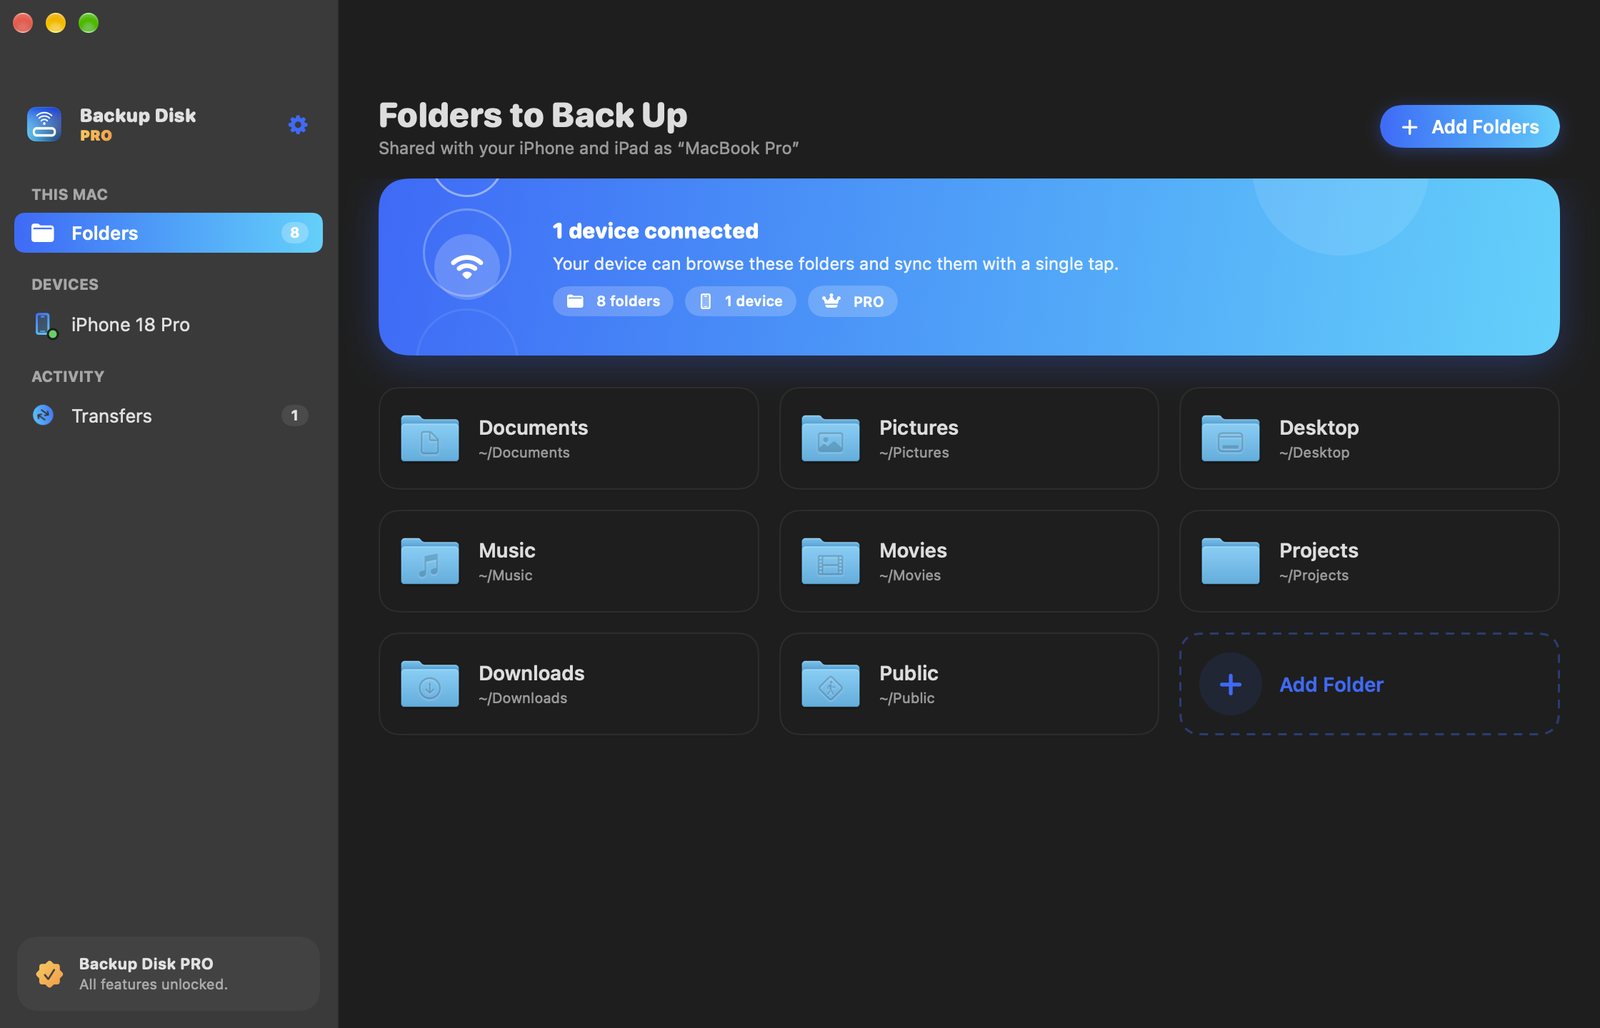The image size is (1600, 1028).
Task: Click the dashed Add Folder label
Action: coord(1331,685)
